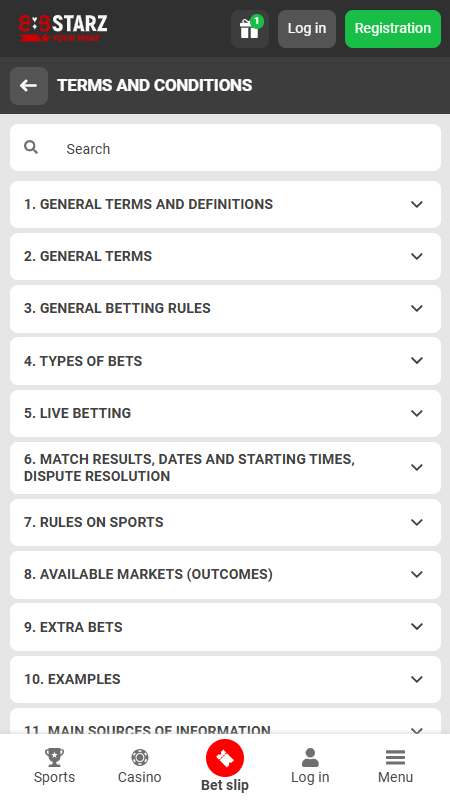This screenshot has width=450, height=800.
Task: Click the Search input field
Action: click(226, 148)
